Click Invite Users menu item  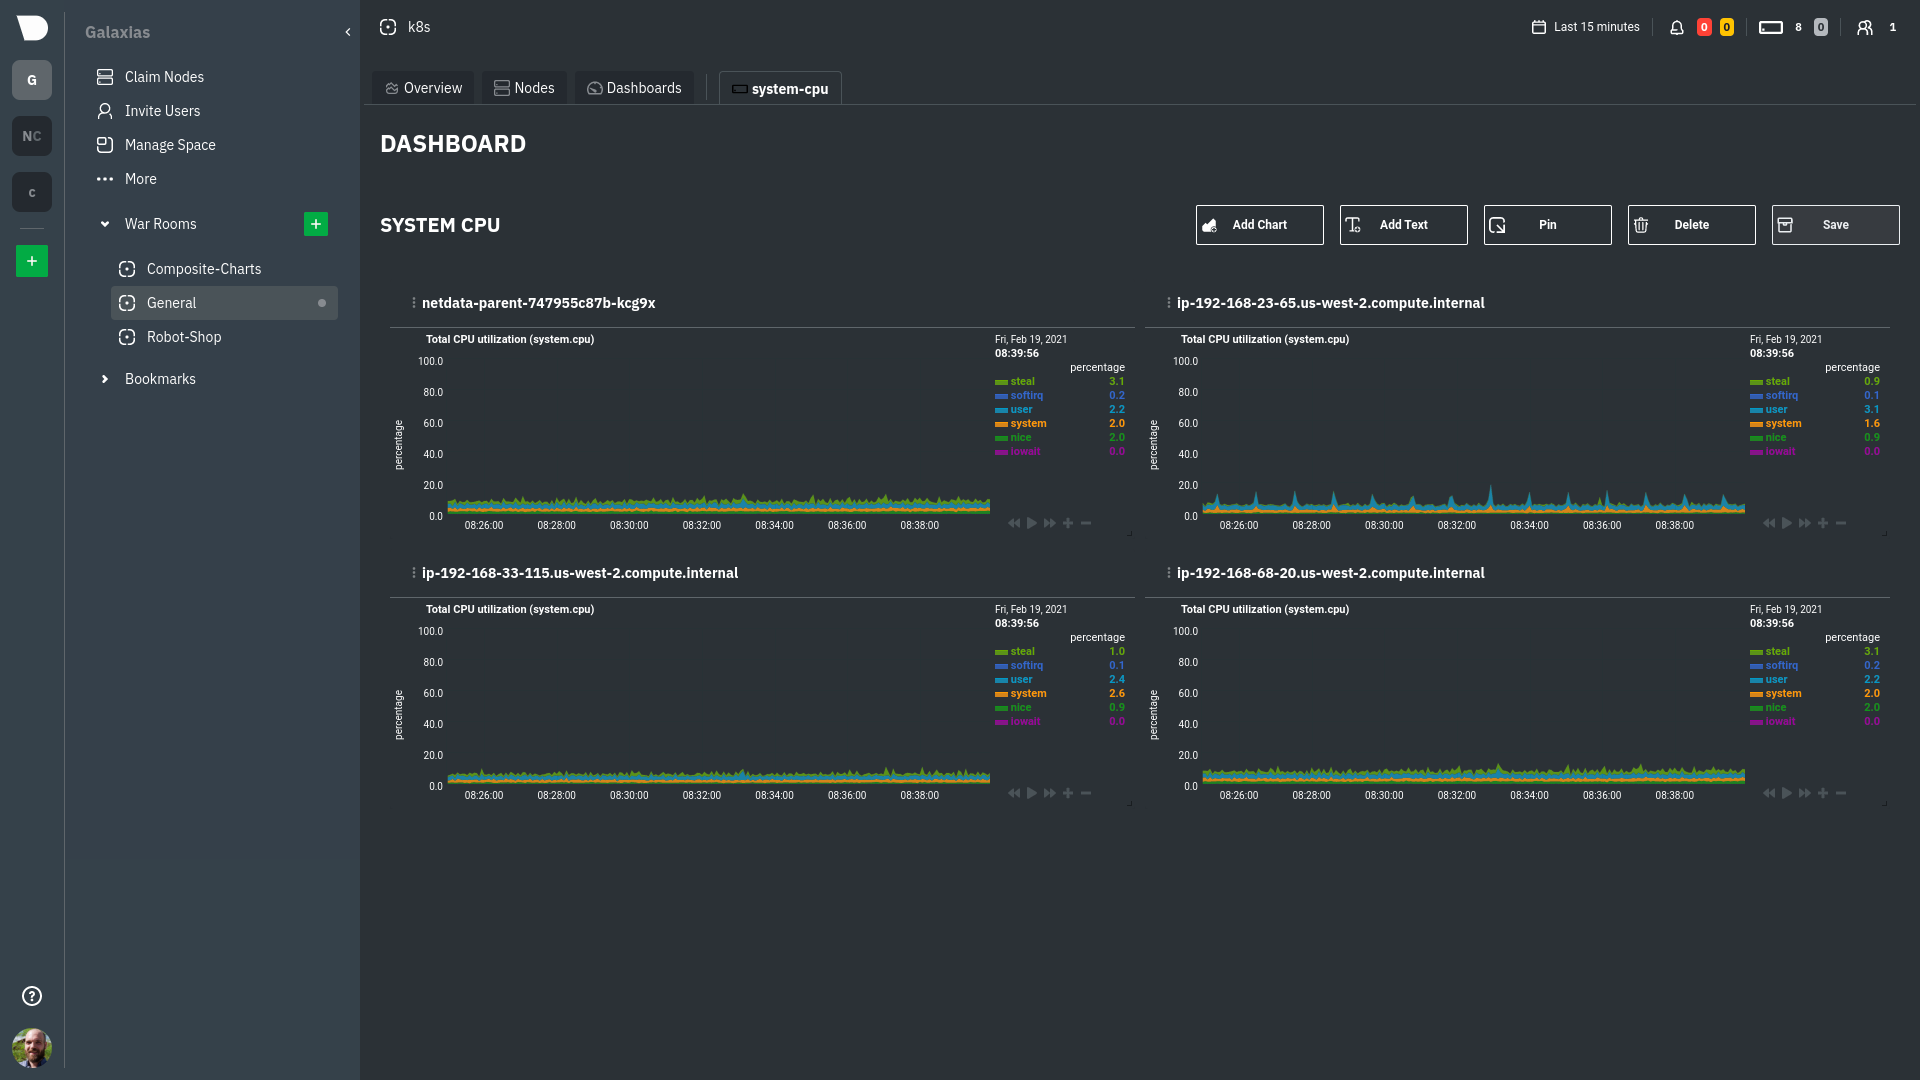[162, 111]
